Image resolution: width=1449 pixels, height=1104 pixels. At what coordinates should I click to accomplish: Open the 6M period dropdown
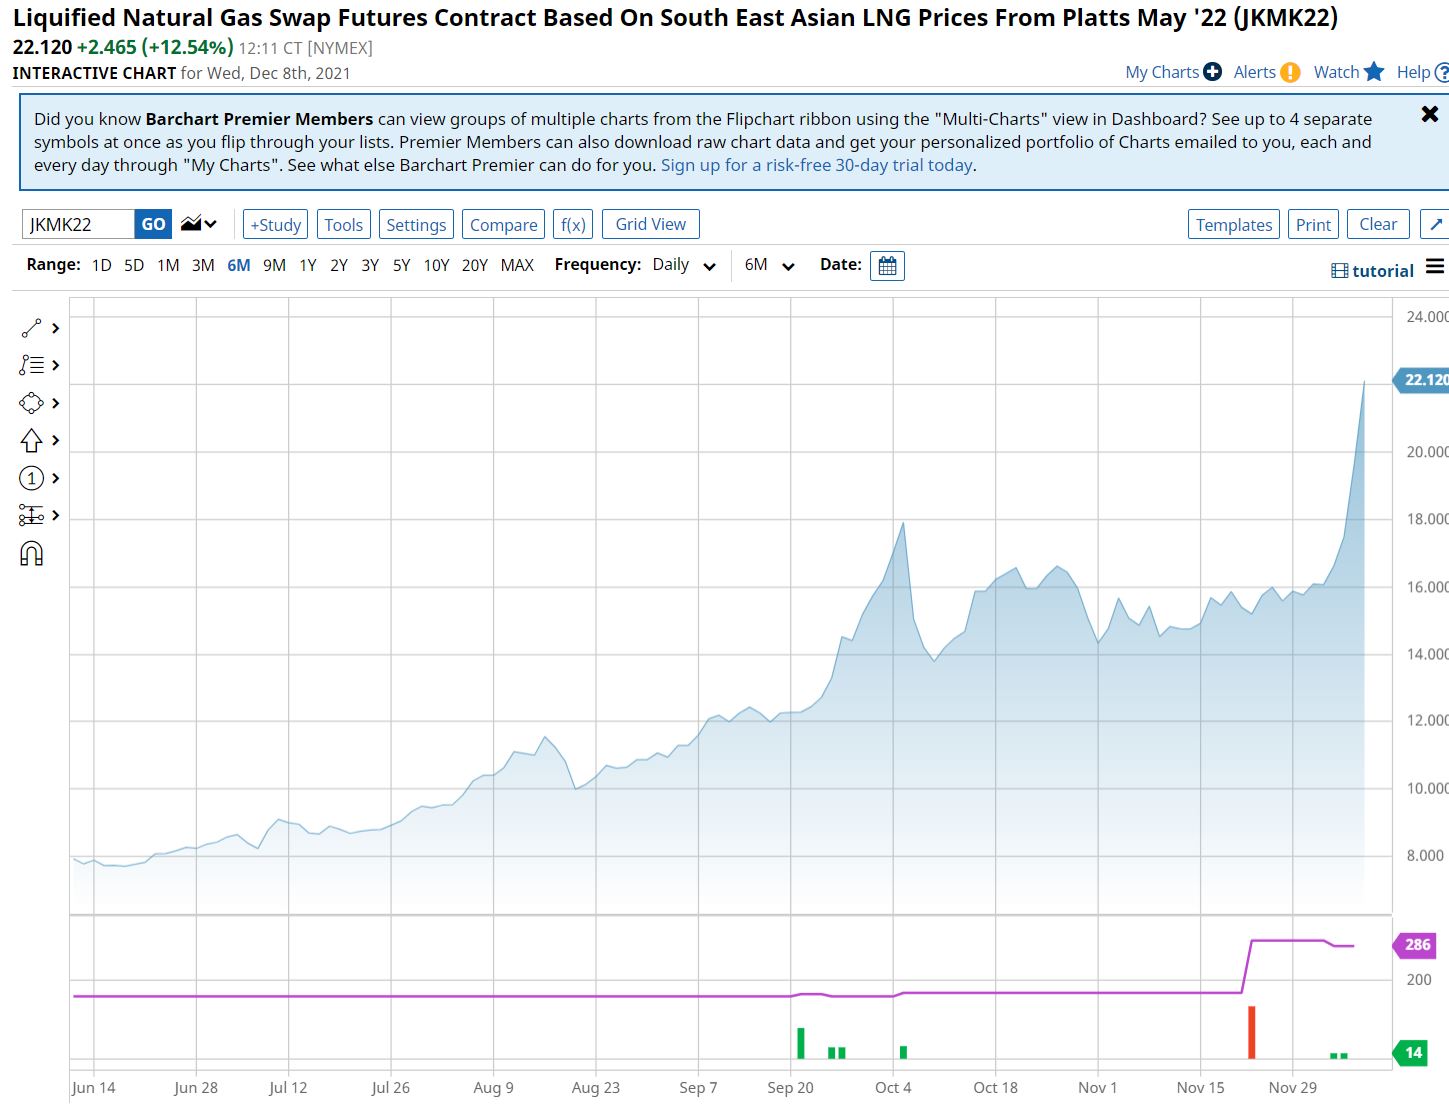click(x=769, y=265)
